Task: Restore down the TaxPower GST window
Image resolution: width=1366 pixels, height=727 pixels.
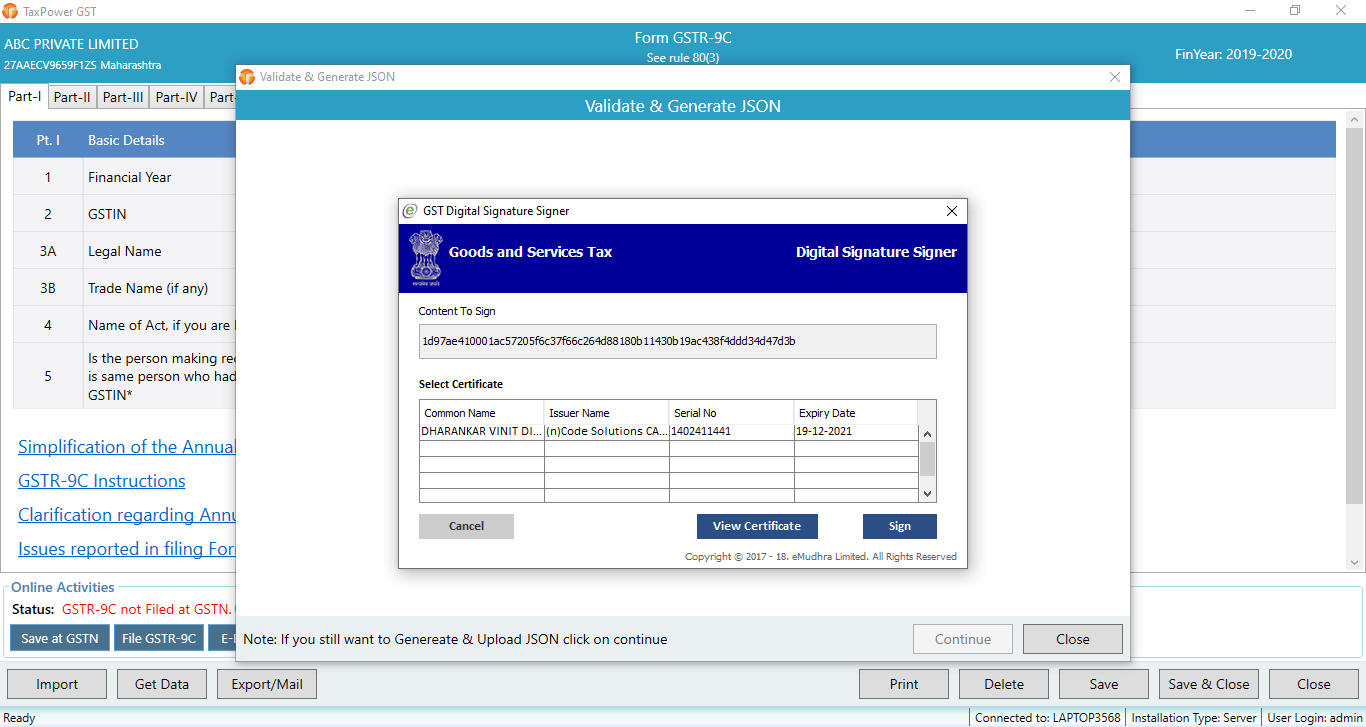Action: point(1295,11)
